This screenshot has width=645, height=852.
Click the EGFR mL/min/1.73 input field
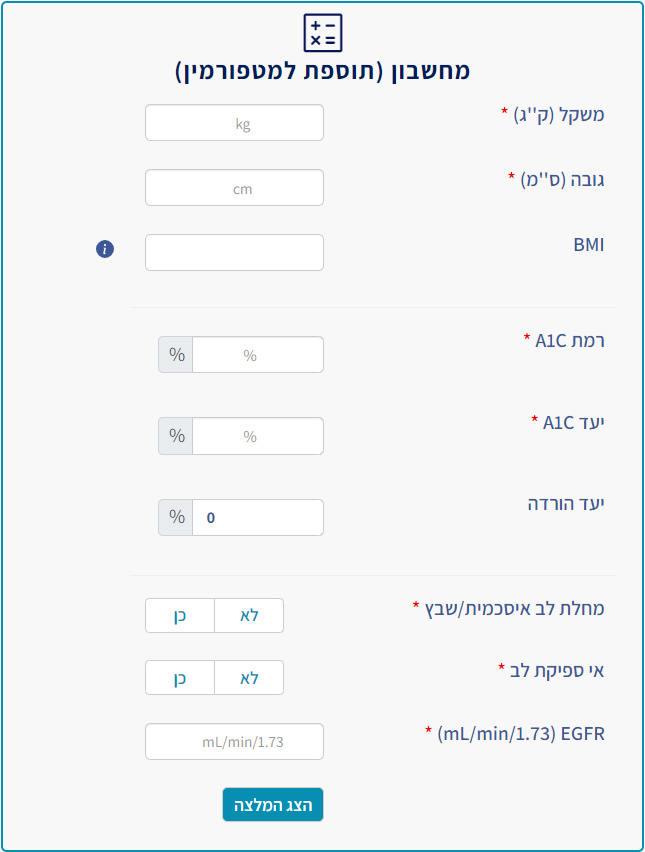click(x=234, y=741)
